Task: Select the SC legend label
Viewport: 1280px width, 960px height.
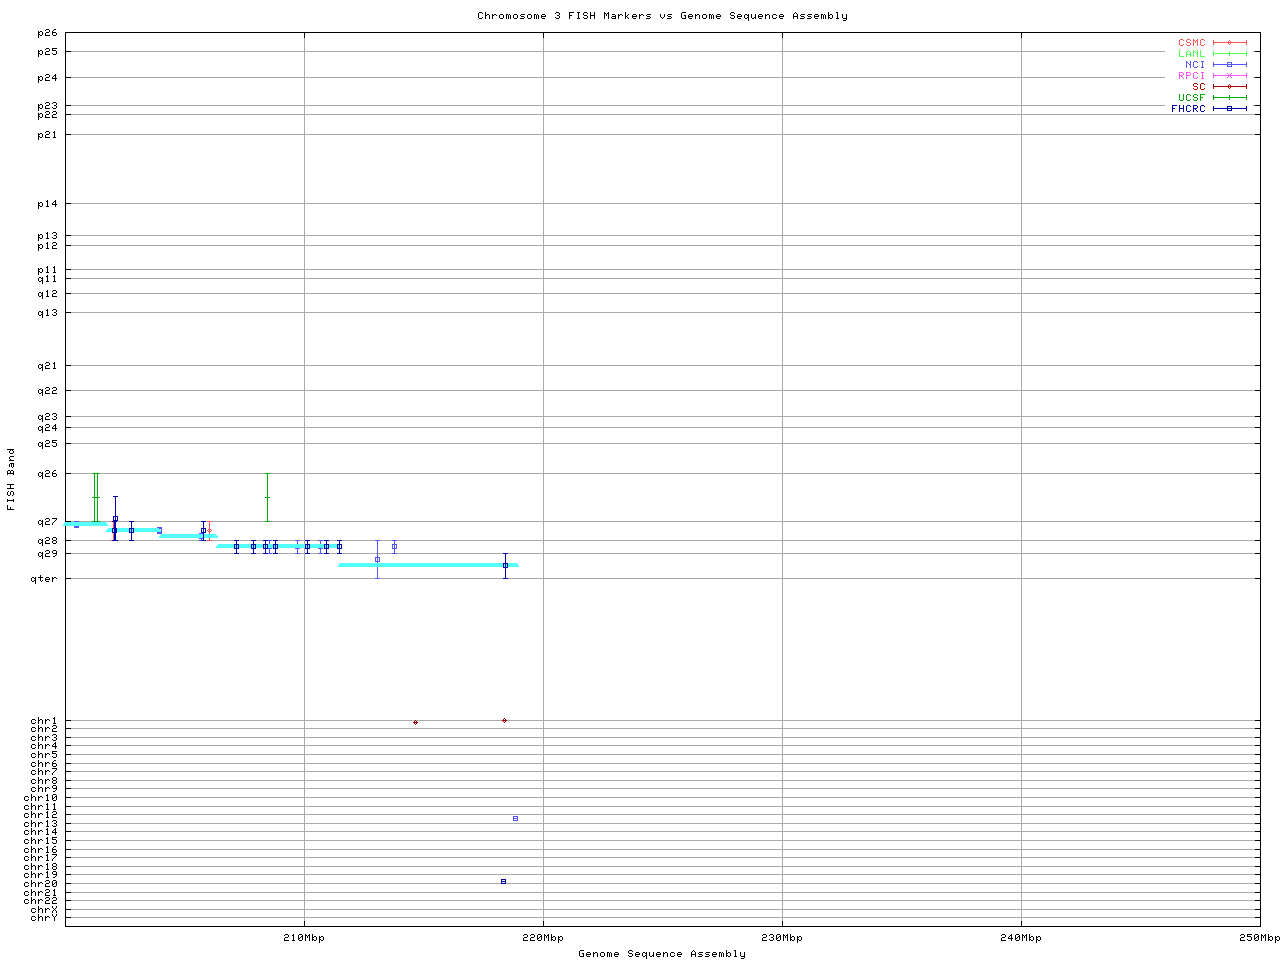Action: 1198,87
